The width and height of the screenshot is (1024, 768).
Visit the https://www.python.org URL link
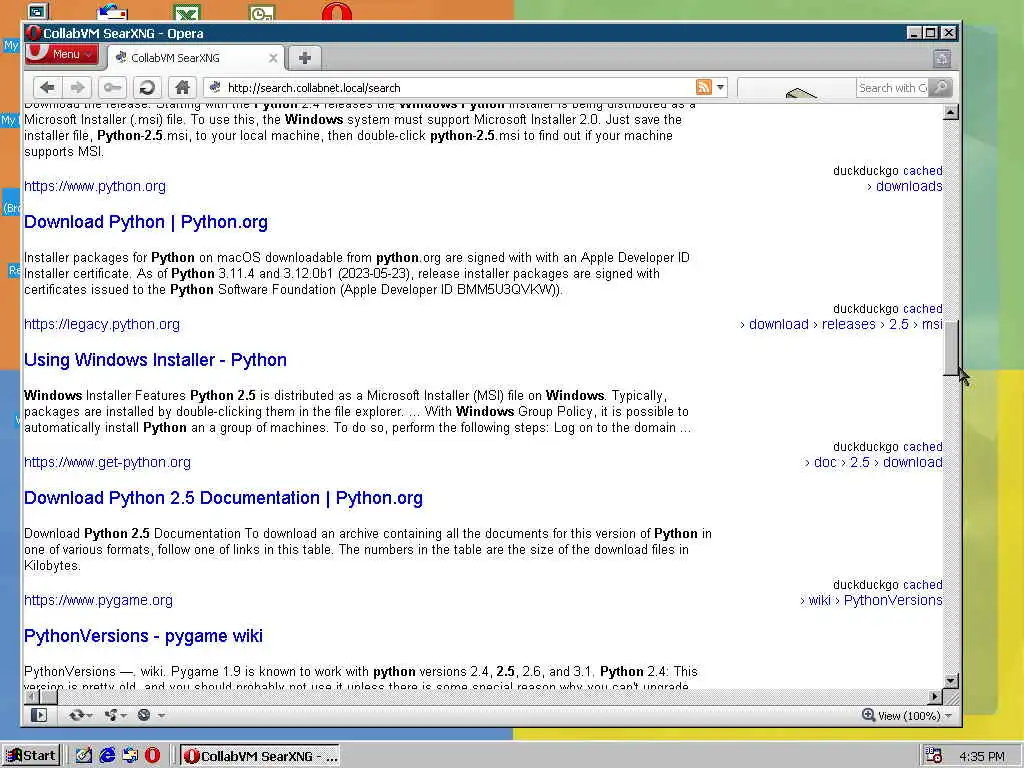point(95,186)
